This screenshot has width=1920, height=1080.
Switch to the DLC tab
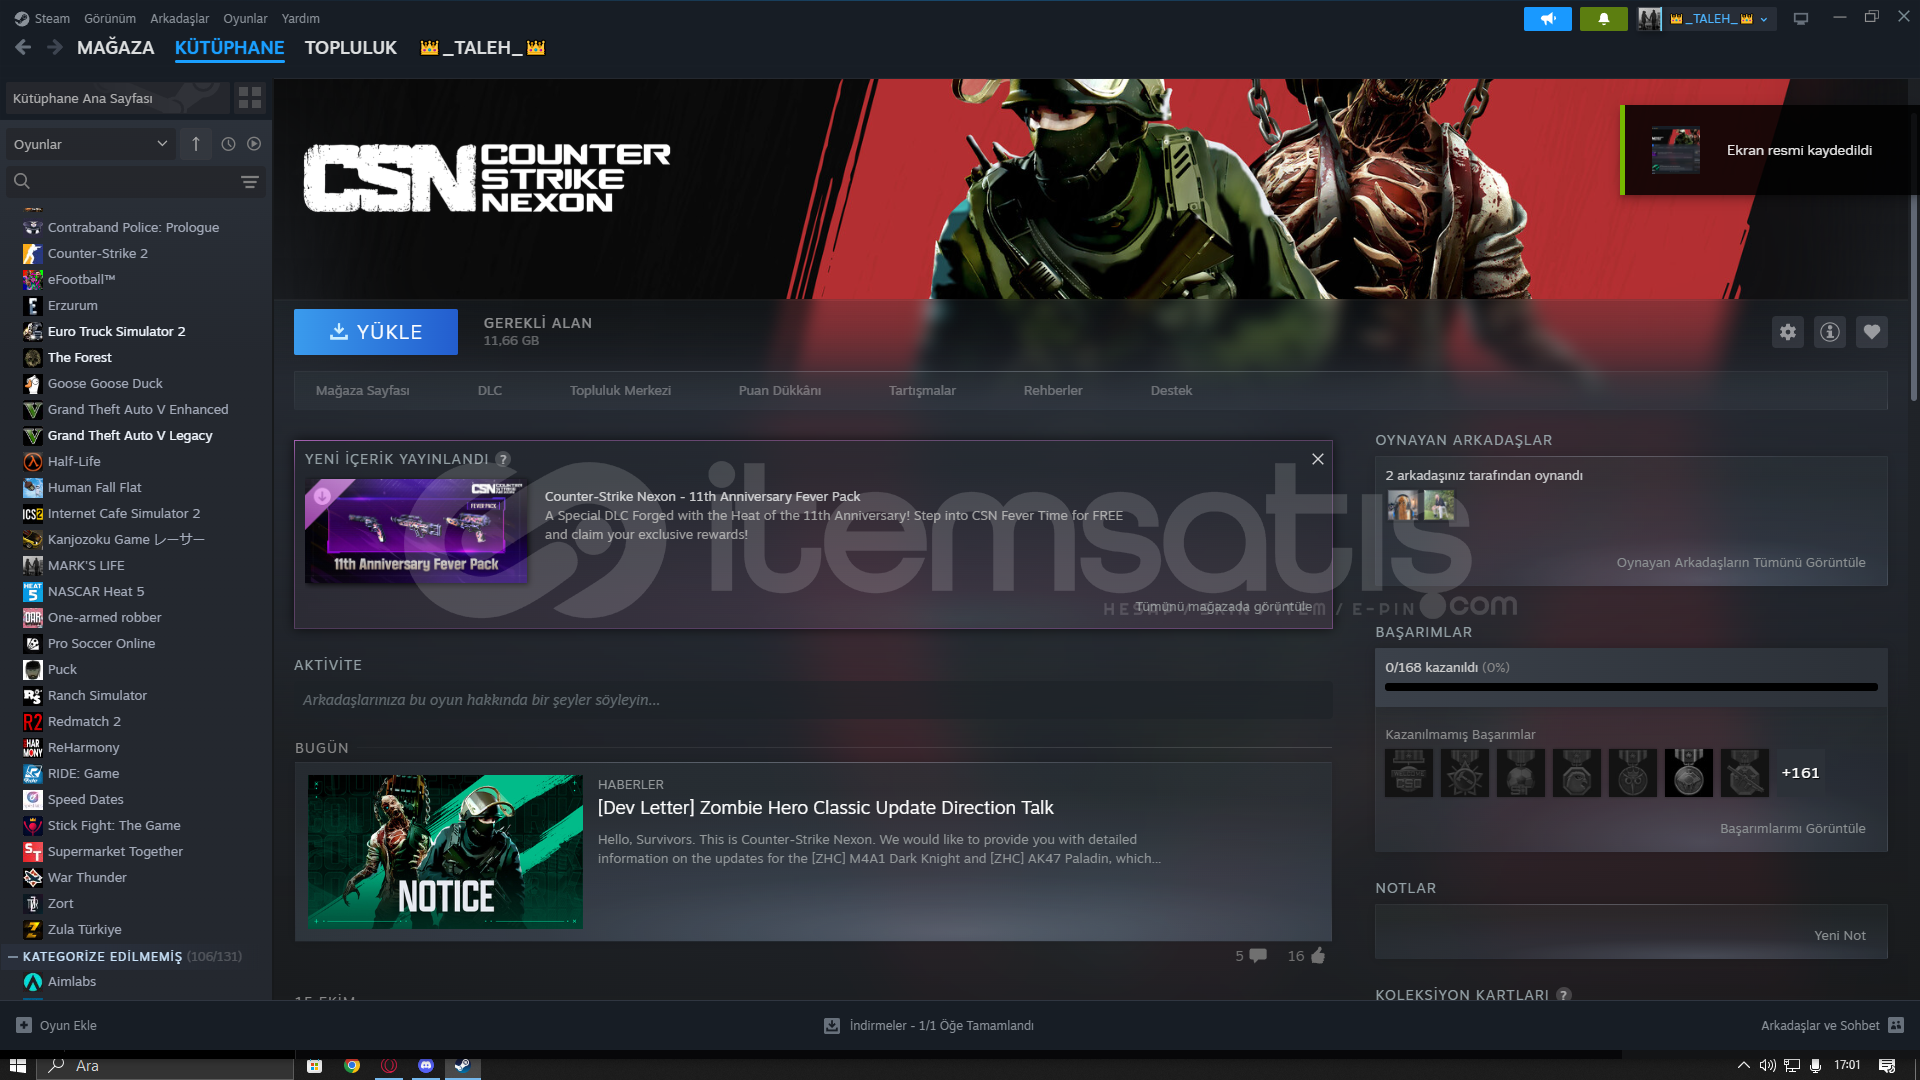(489, 390)
